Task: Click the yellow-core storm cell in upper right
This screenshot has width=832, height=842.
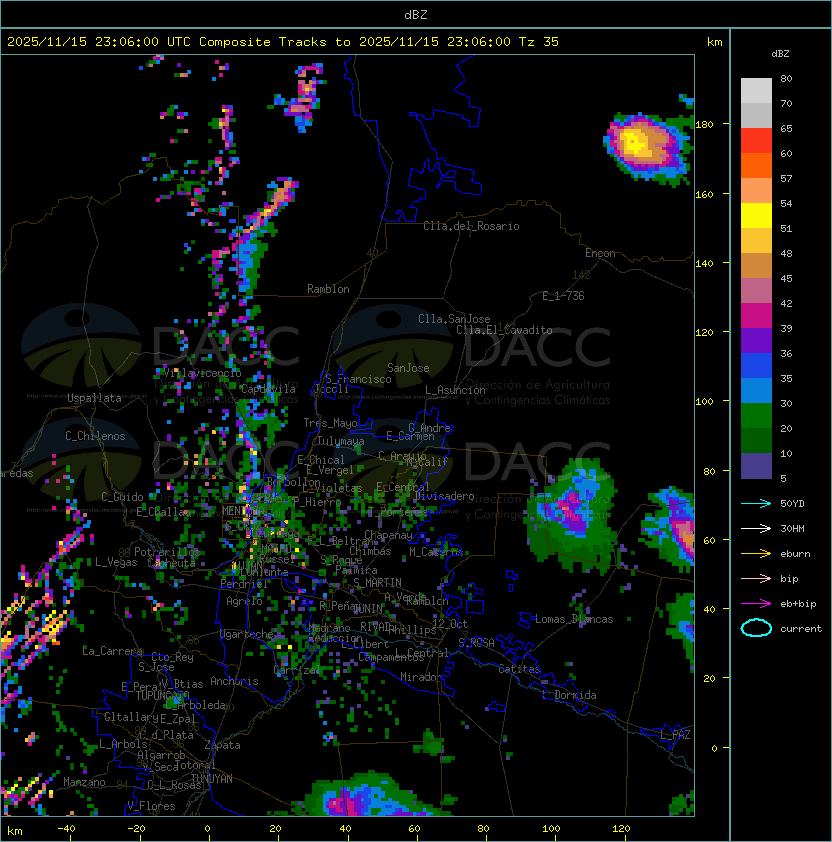Action: point(647,146)
